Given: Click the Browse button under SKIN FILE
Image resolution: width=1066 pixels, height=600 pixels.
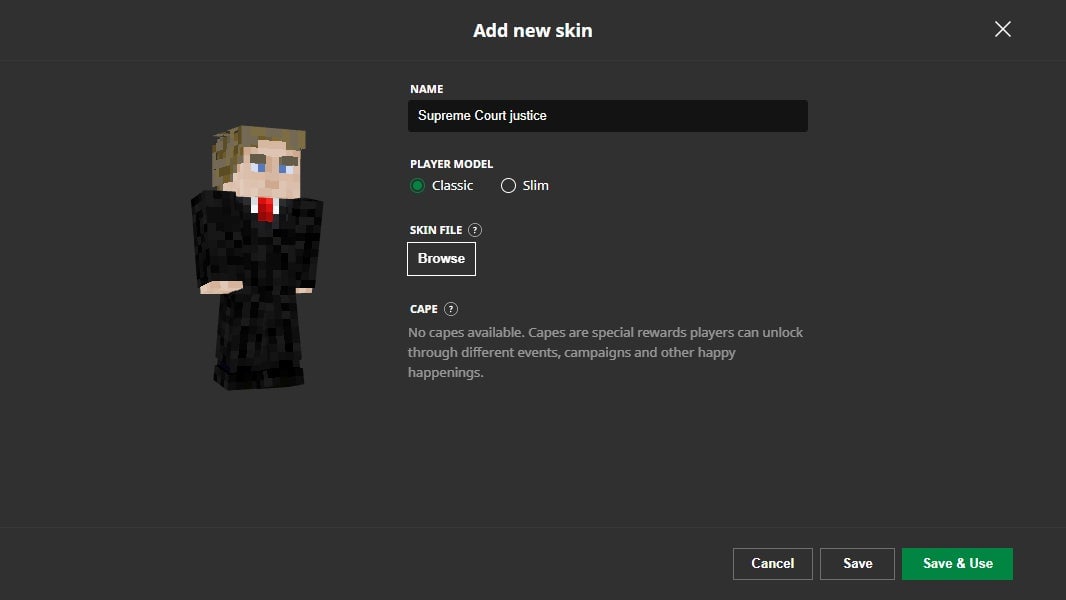Looking at the screenshot, I should click(441, 258).
